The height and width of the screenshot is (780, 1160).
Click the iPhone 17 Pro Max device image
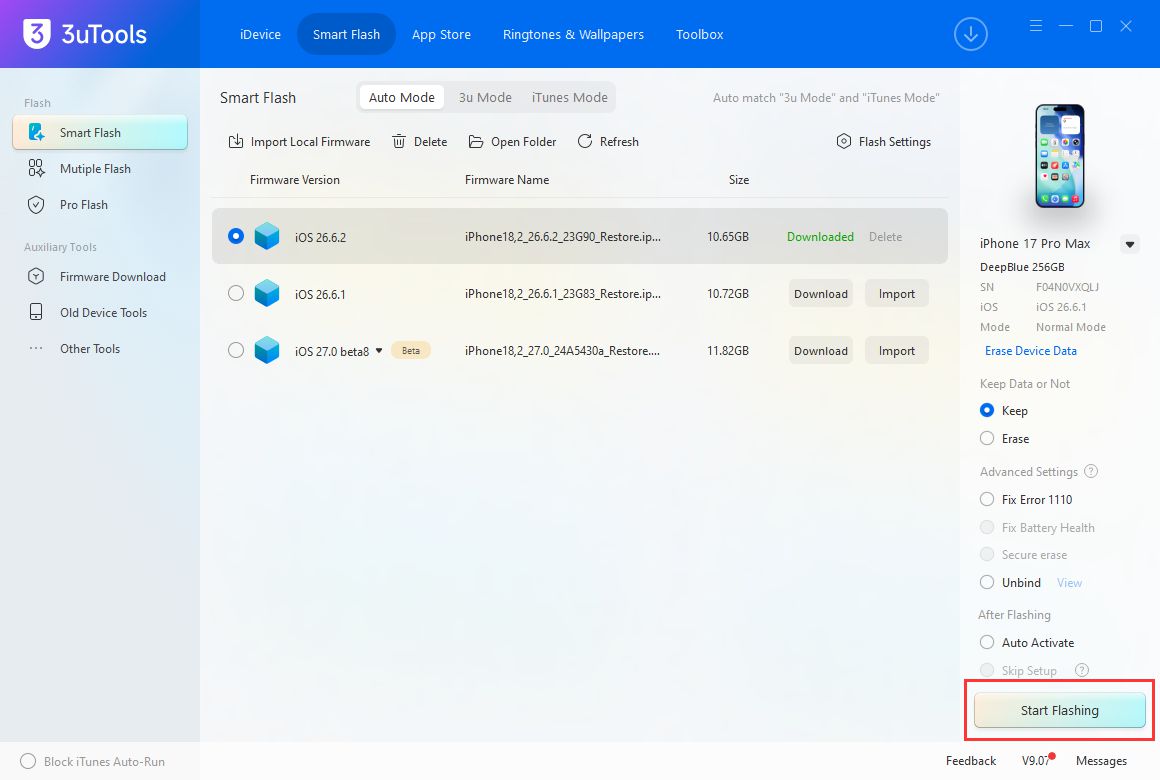point(1060,156)
